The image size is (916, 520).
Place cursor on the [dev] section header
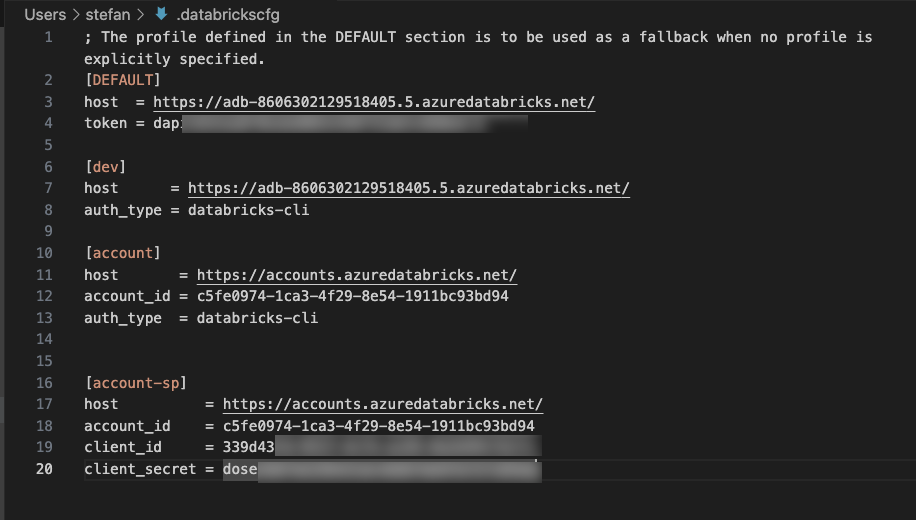(x=105, y=167)
